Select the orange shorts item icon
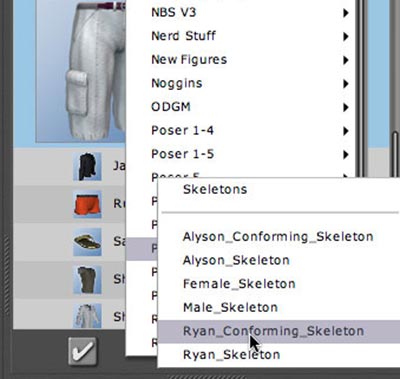 click(87, 204)
